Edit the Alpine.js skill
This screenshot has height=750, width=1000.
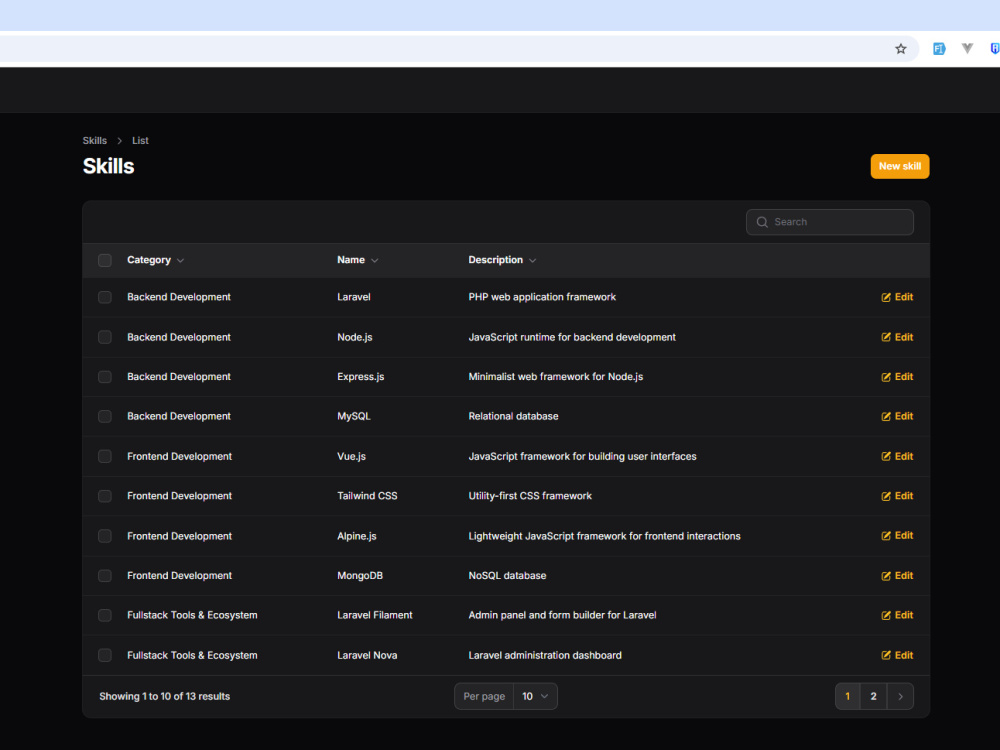[897, 536]
